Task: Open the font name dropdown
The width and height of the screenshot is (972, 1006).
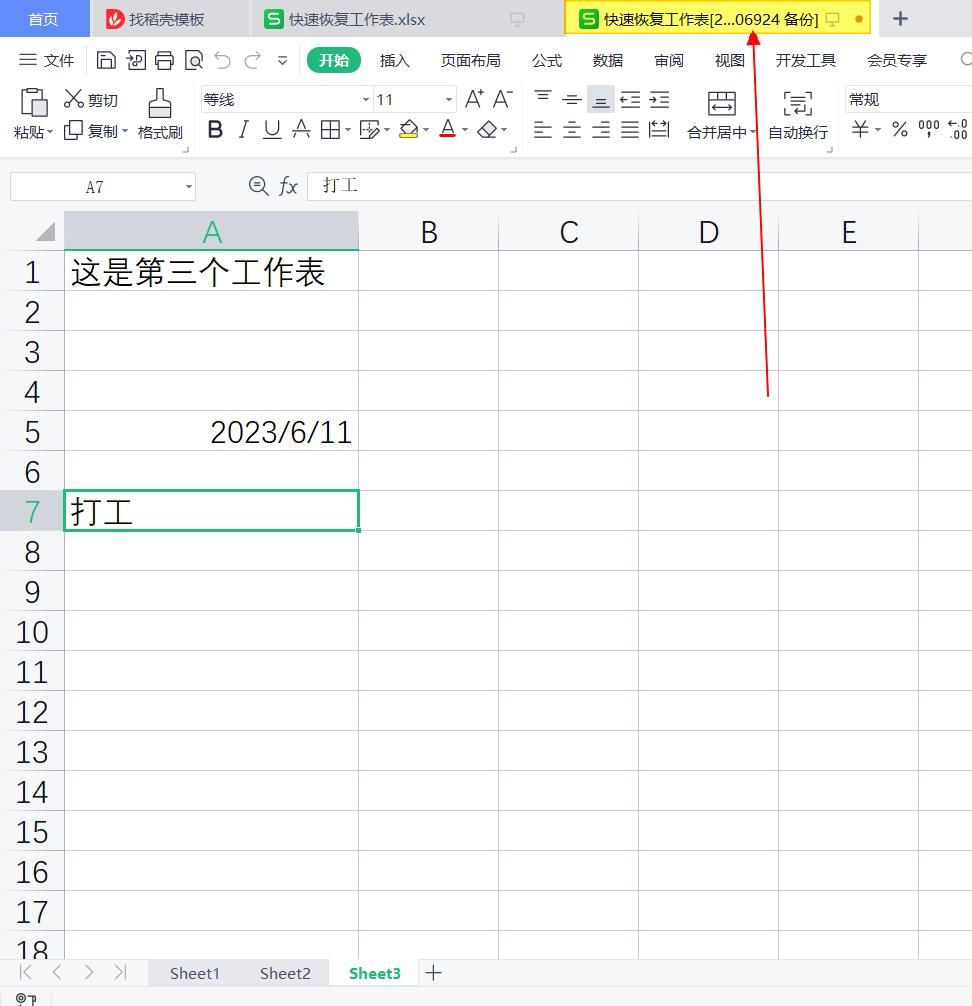Action: 367,99
